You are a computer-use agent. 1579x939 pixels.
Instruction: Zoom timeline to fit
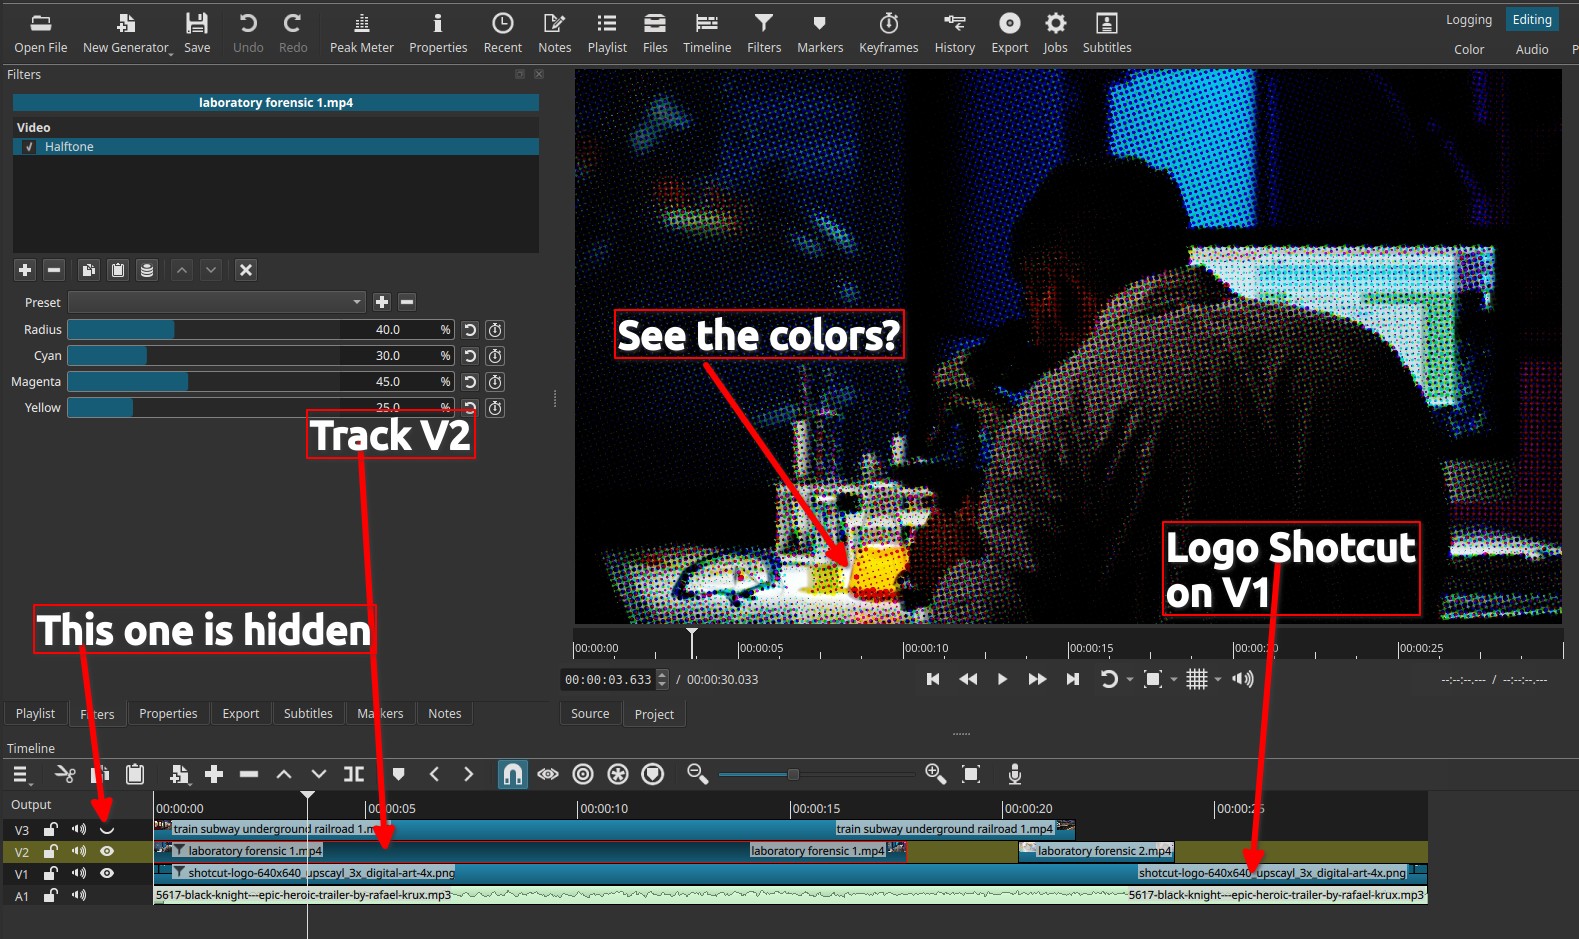tap(970, 775)
